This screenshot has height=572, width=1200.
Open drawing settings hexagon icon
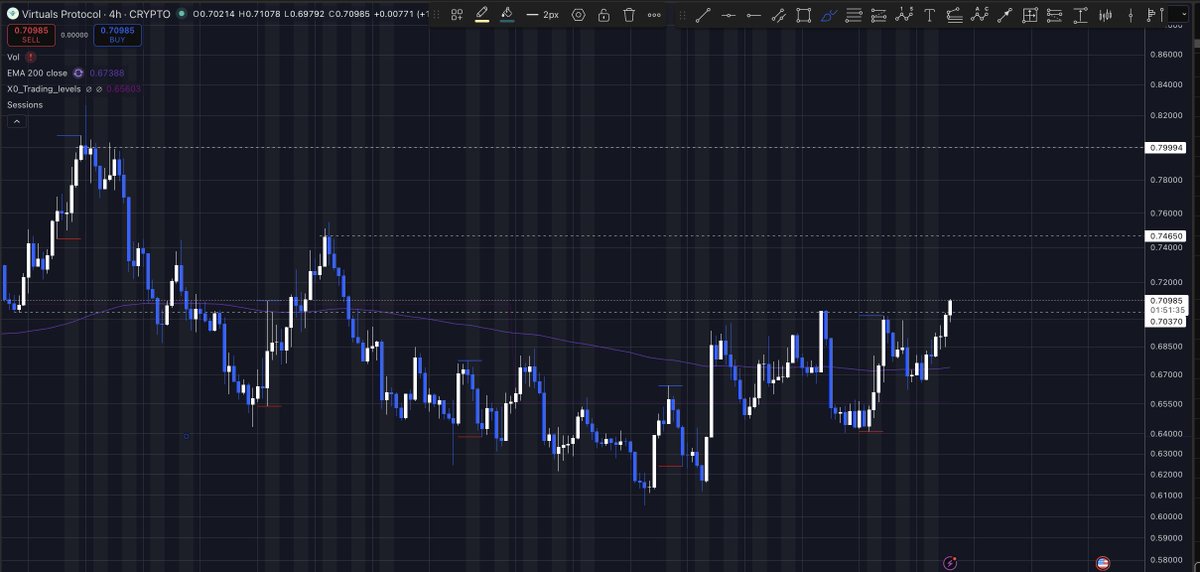click(x=578, y=15)
